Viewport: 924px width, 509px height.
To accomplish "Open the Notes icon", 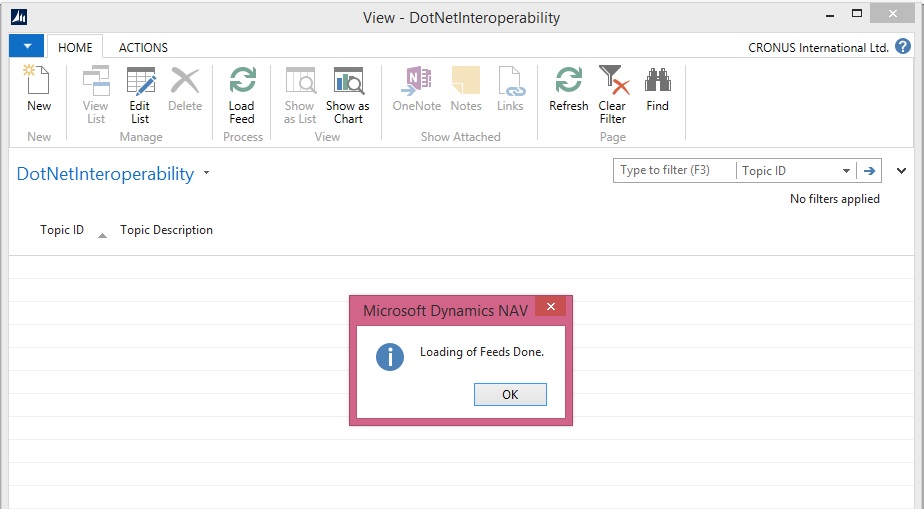I will (x=466, y=80).
